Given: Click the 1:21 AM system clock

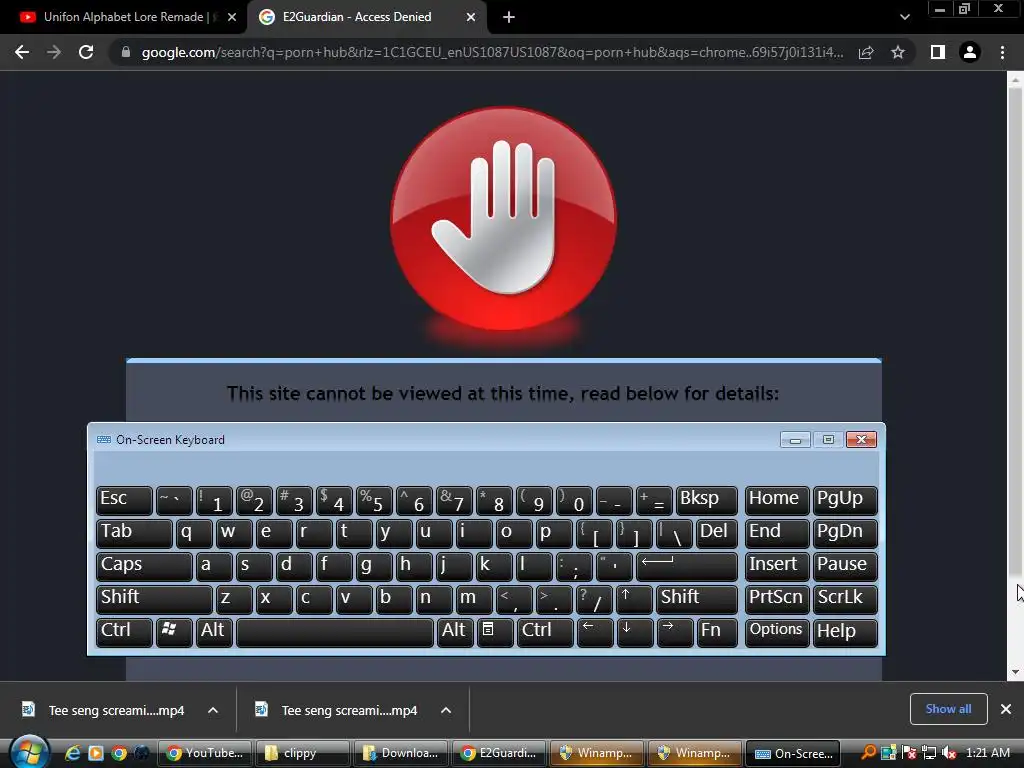Looking at the screenshot, I should click(987, 753).
